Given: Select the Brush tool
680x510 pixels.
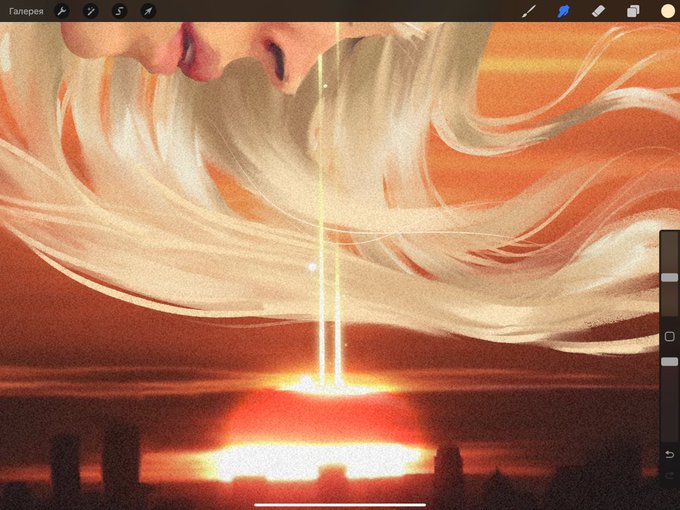Looking at the screenshot, I should 529,11.
